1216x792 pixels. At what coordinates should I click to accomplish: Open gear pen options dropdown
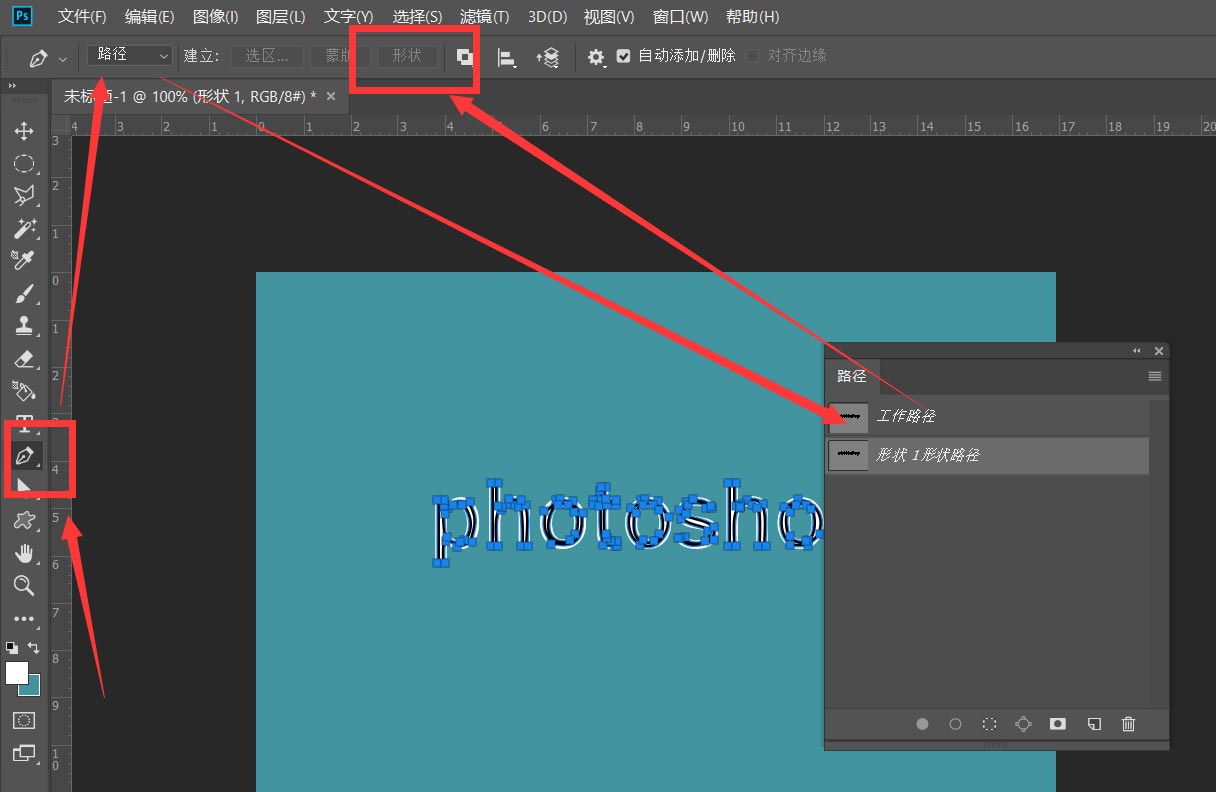pos(596,58)
